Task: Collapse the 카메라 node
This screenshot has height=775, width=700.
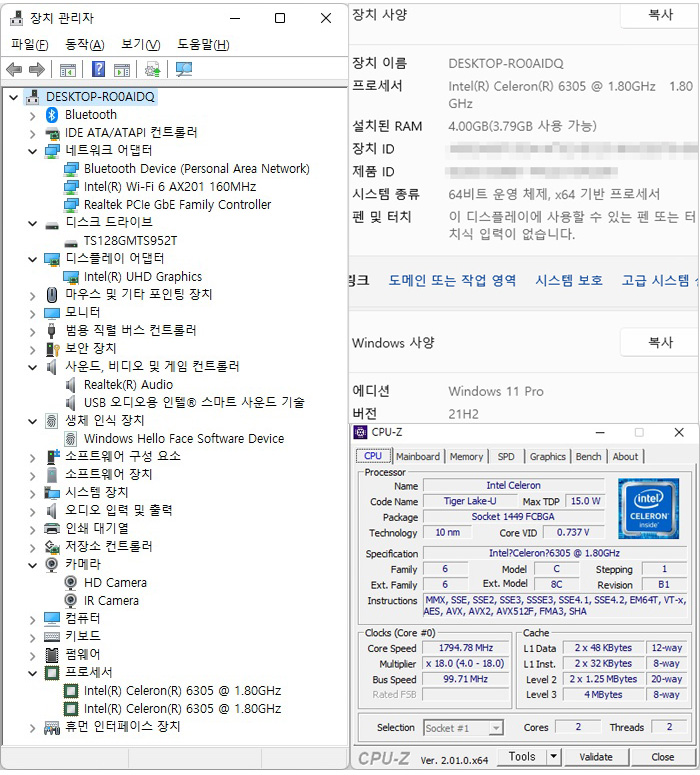Action: pyautogui.click(x=33, y=564)
